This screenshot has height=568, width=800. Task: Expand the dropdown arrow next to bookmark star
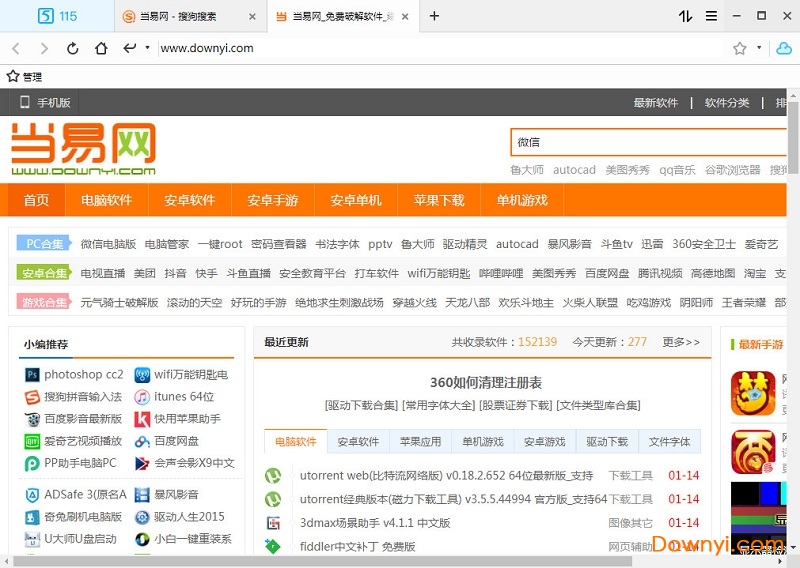759,48
